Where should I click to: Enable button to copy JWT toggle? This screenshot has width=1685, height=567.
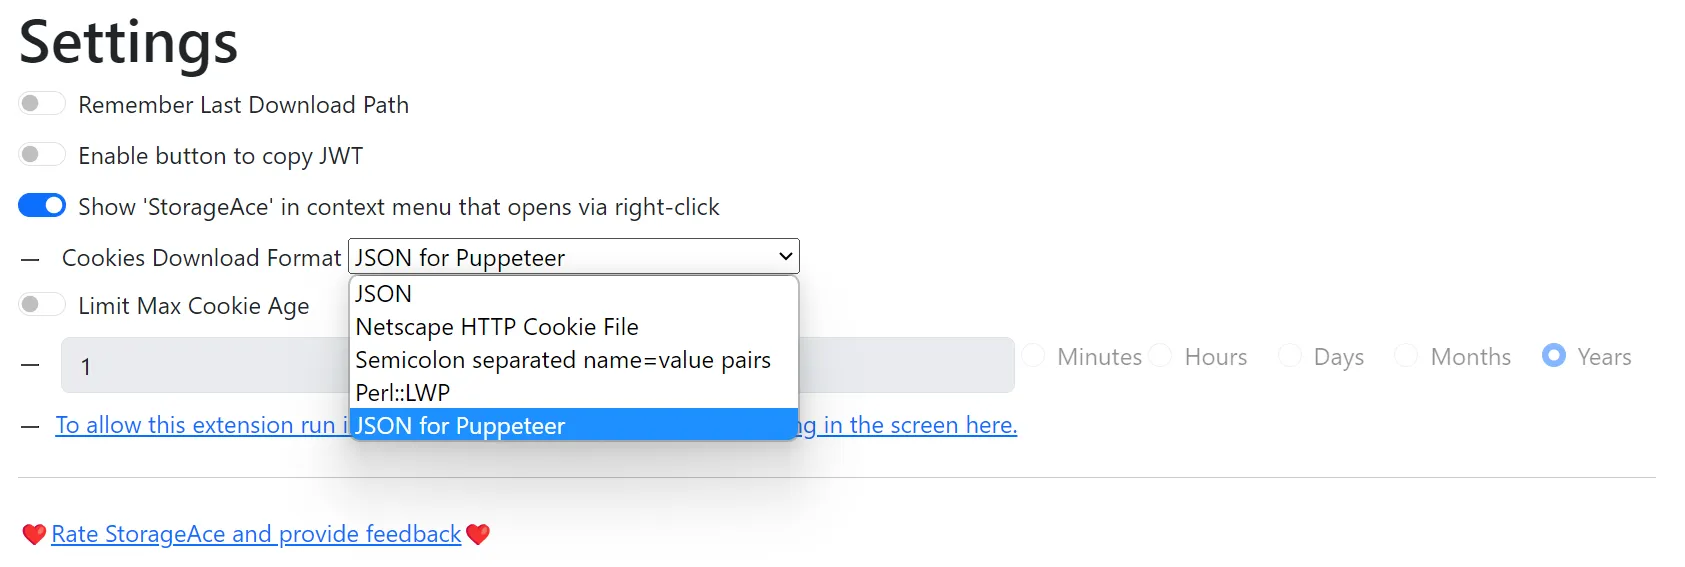[42, 155]
